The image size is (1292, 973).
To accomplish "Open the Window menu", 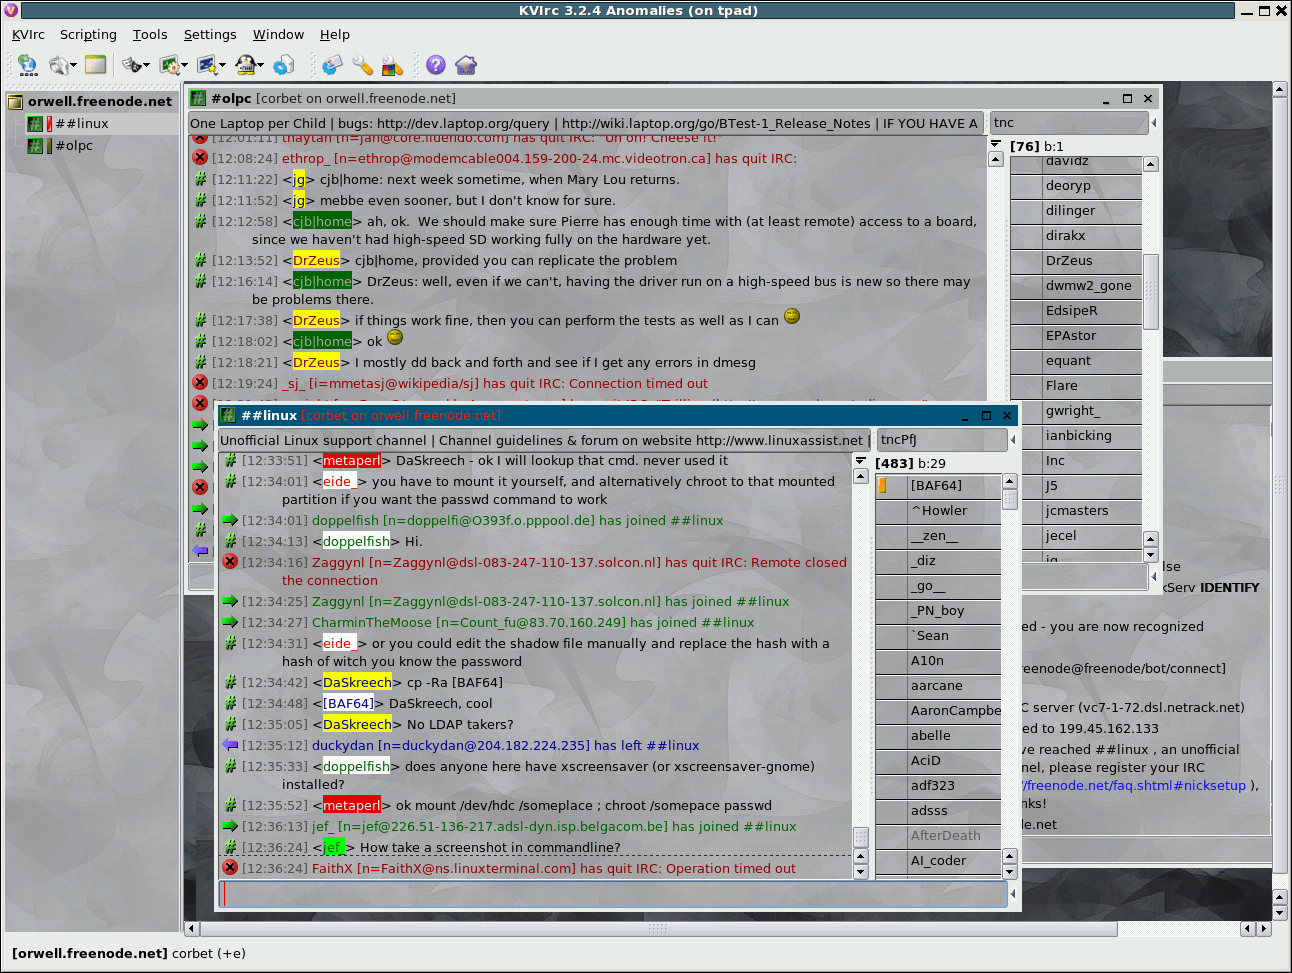I will [x=278, y=34].
